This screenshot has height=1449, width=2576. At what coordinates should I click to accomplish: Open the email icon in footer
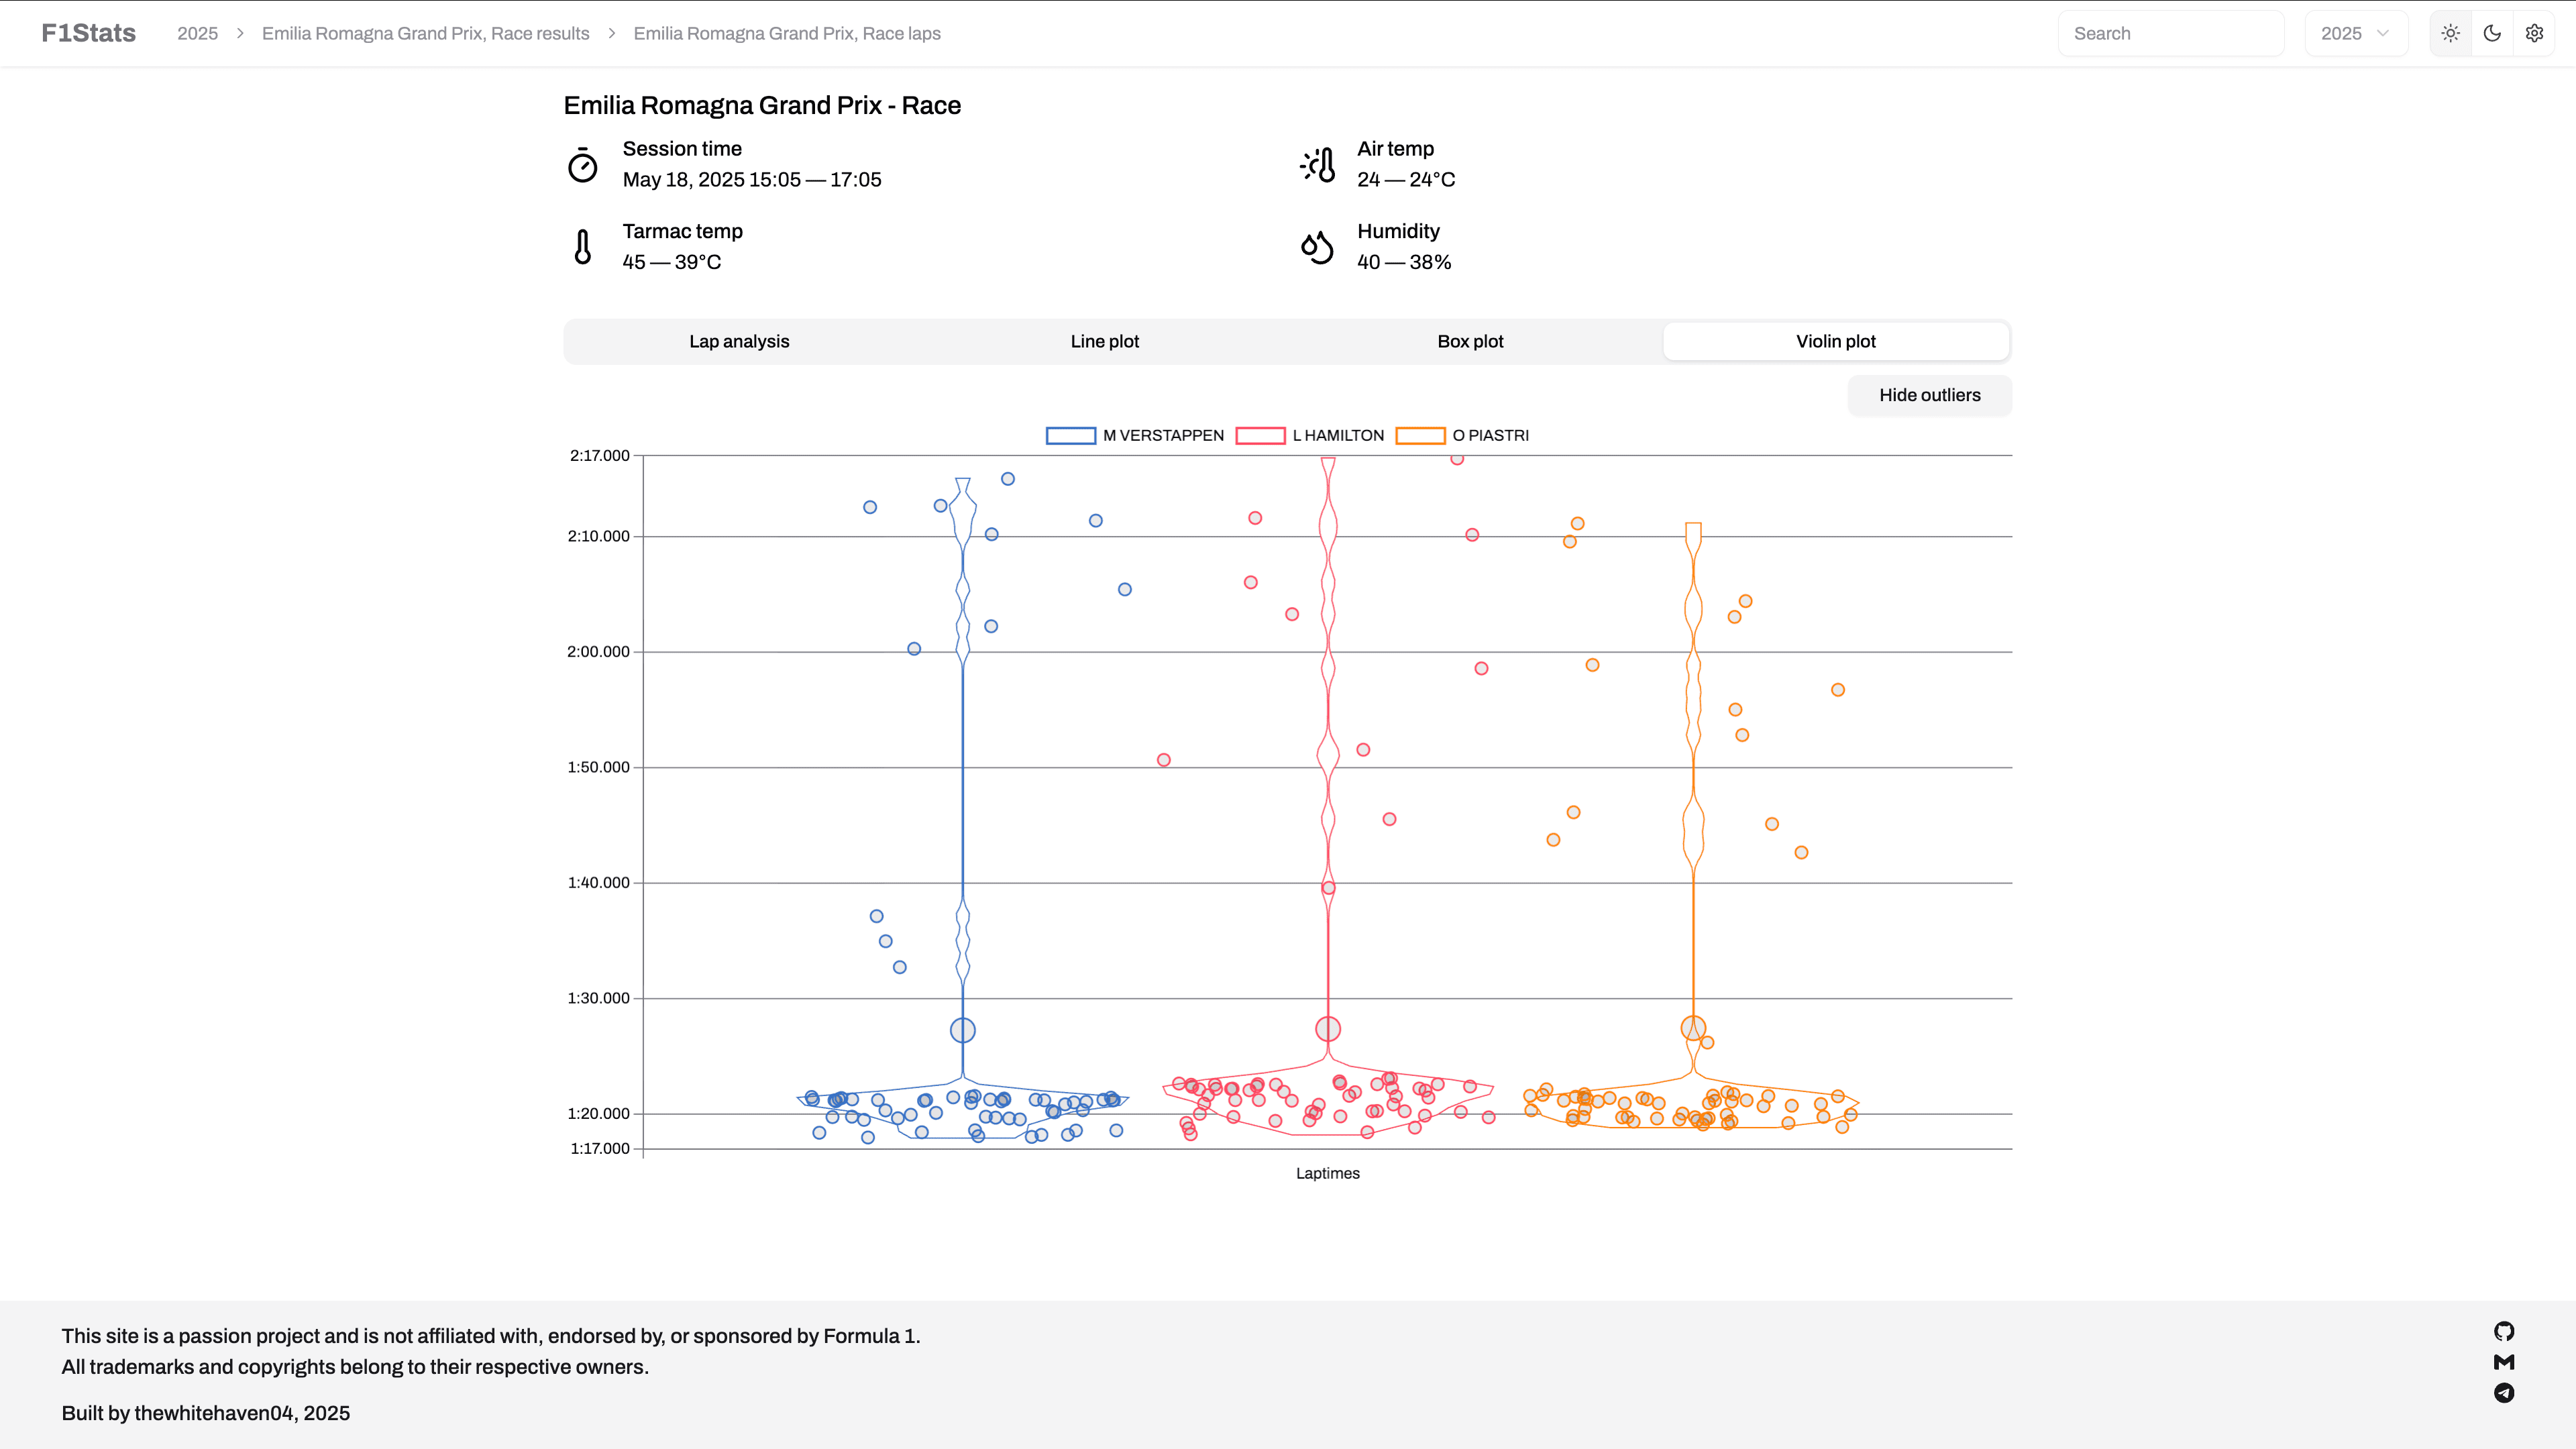(x=2504, y=1362)
